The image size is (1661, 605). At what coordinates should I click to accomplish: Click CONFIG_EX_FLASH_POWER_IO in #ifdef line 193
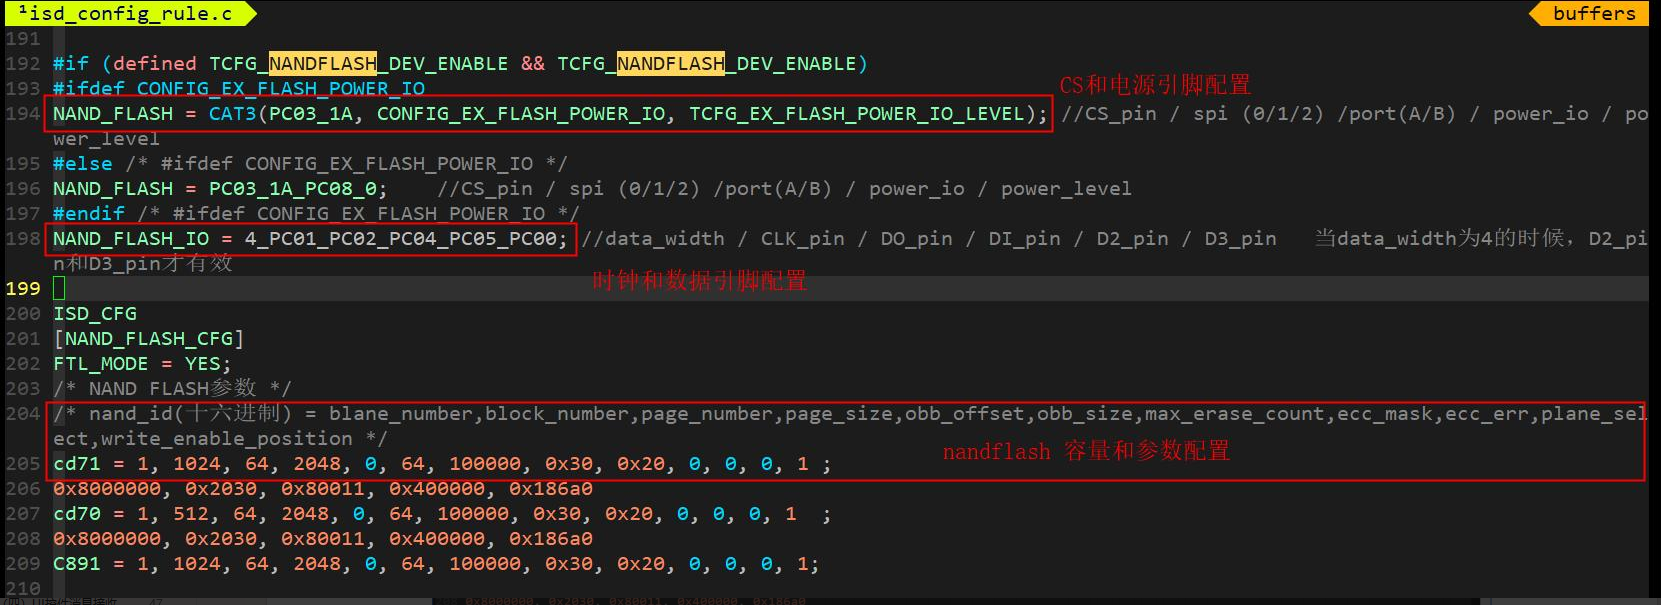281,89
